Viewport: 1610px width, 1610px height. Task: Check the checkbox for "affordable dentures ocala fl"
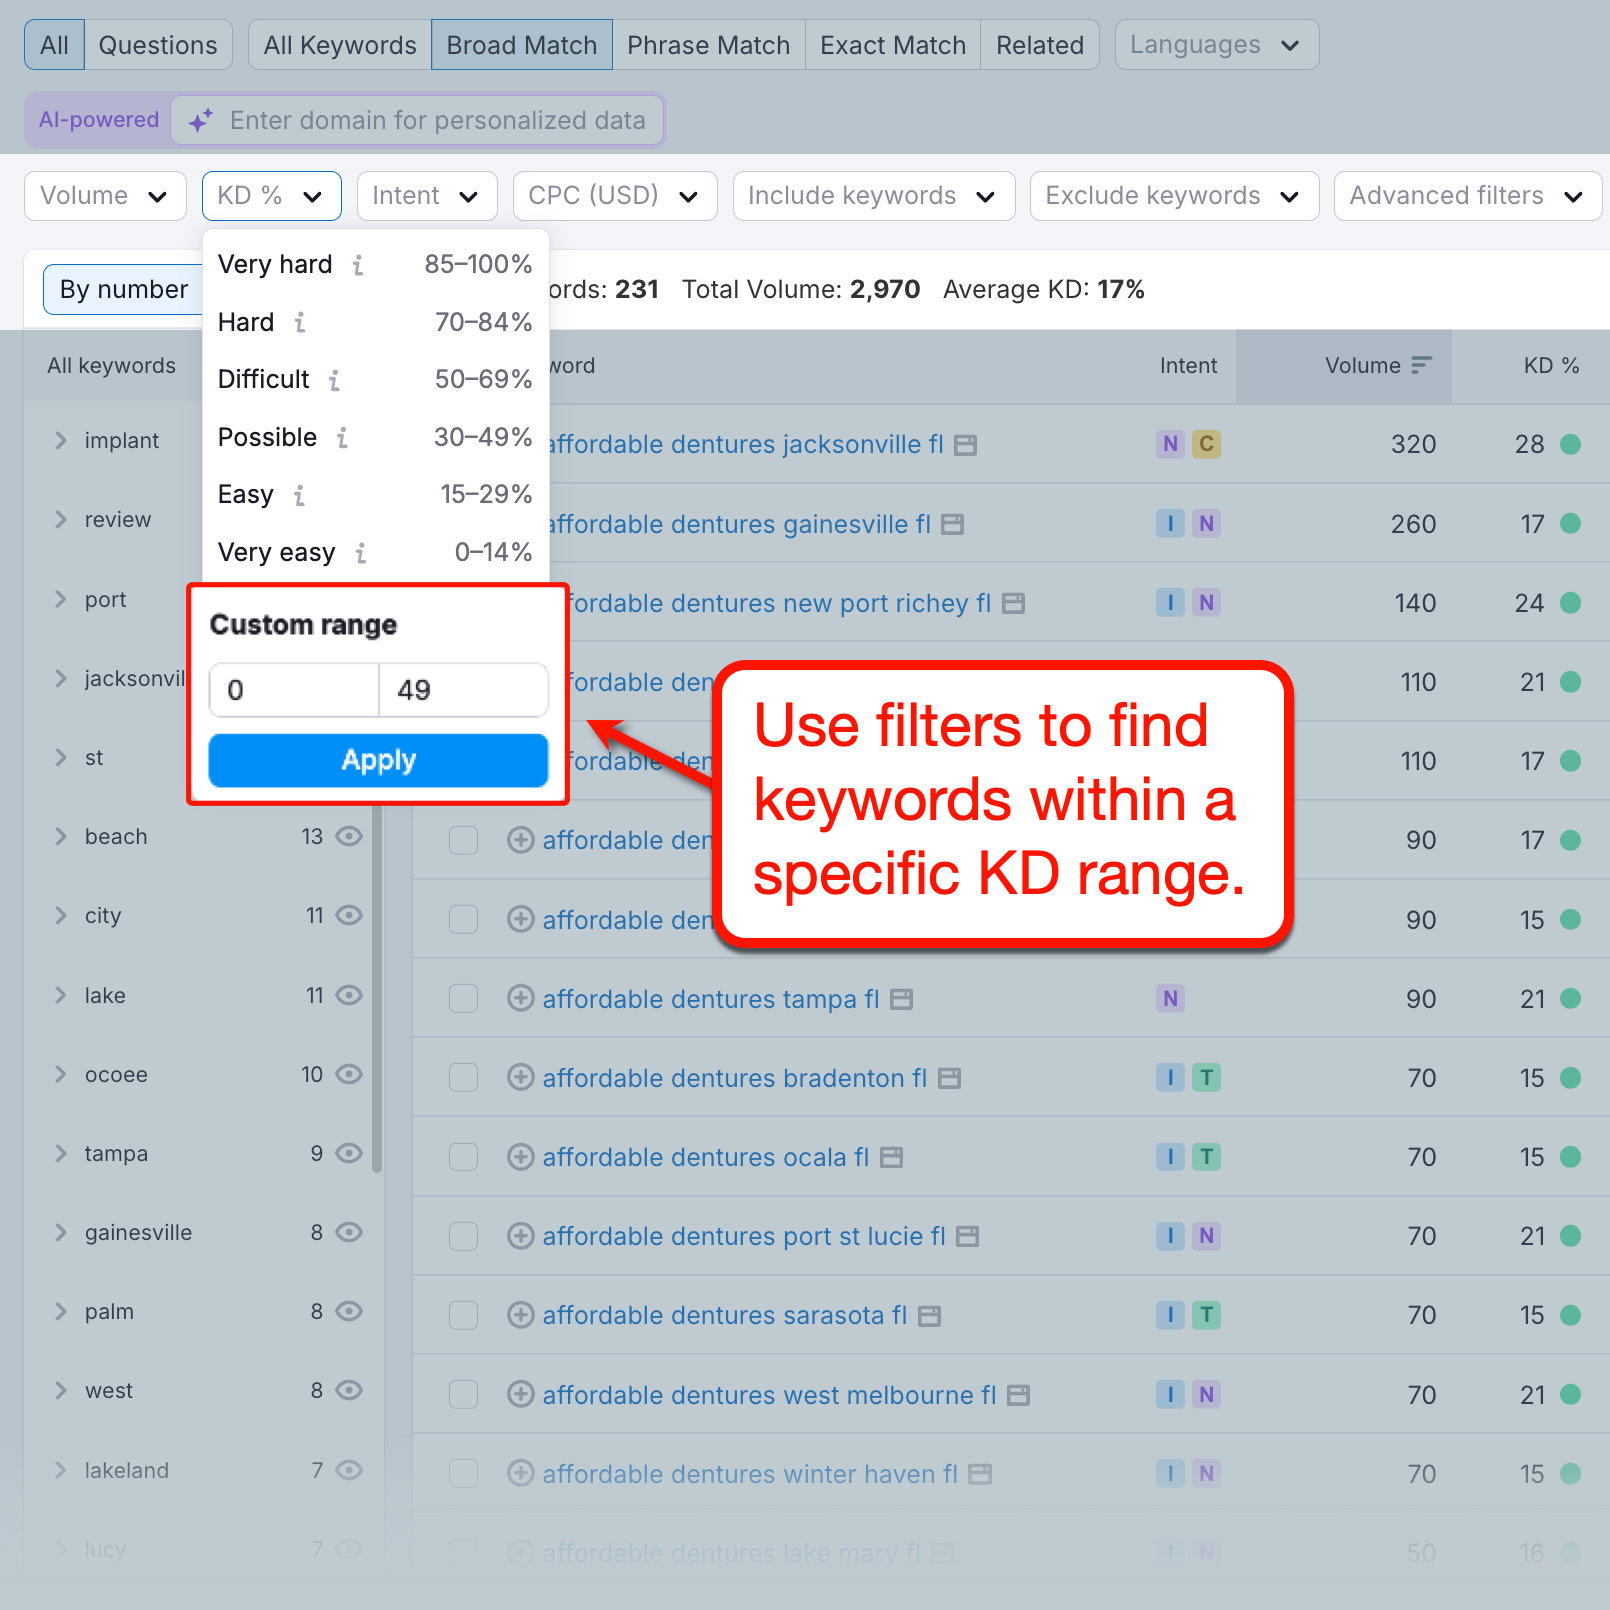coord(463,1156)
